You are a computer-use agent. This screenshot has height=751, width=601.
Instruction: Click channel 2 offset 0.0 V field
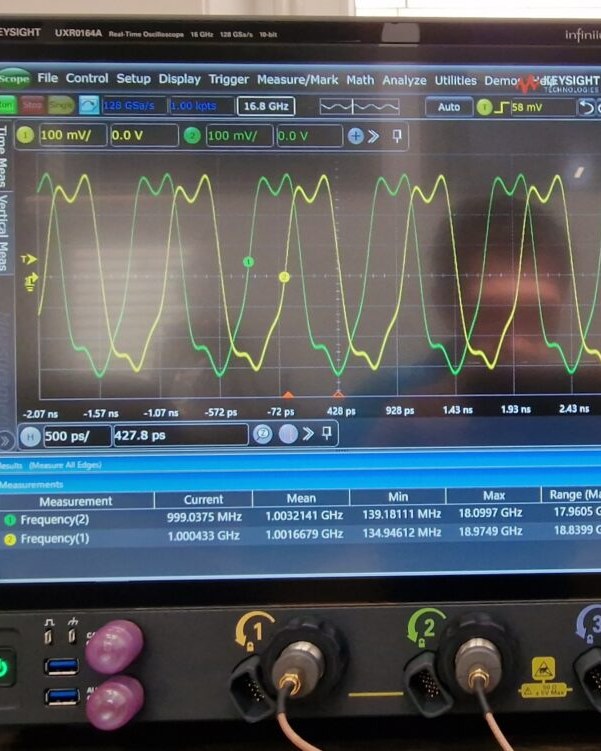(x=309, y=136)
